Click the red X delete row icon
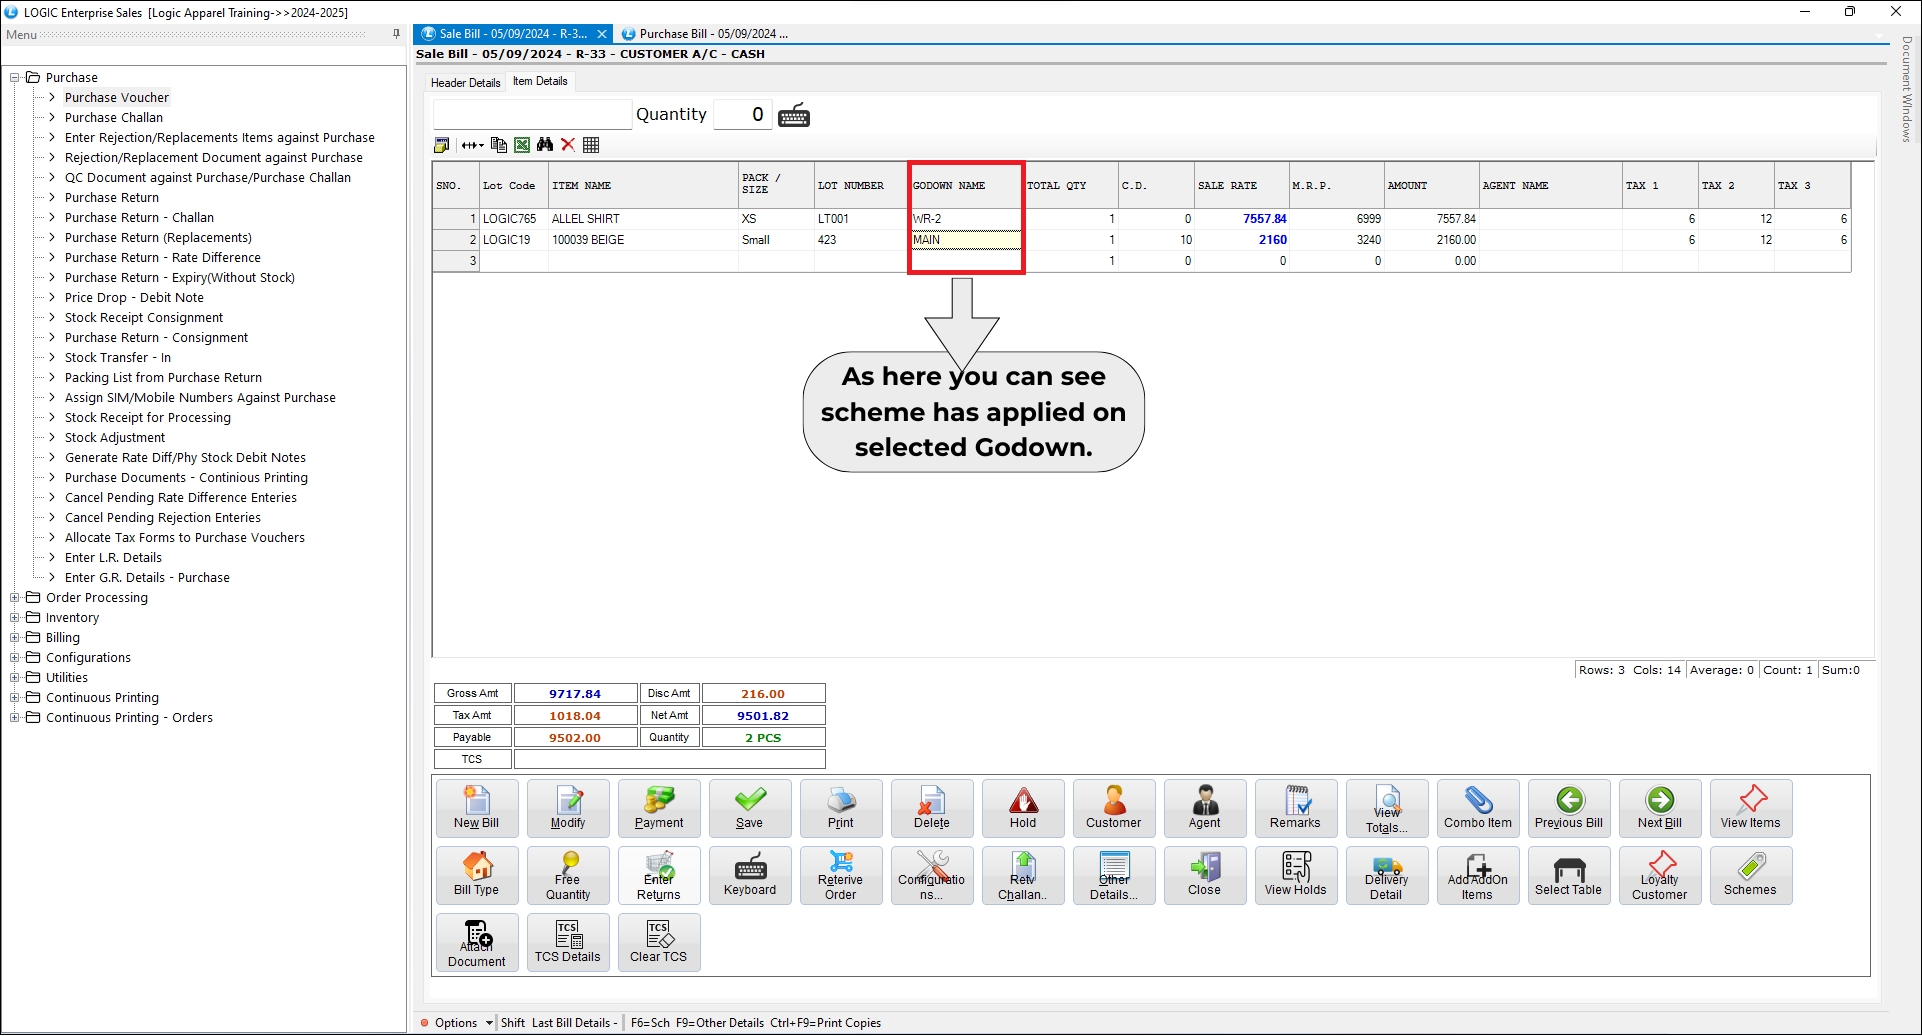The image size is (1922, 1036). (x=568, y=145)
